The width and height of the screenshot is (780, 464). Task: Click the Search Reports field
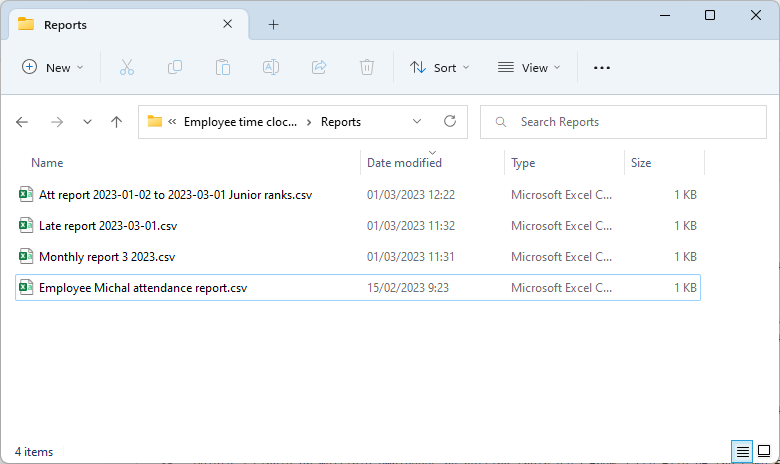point(623,122)
